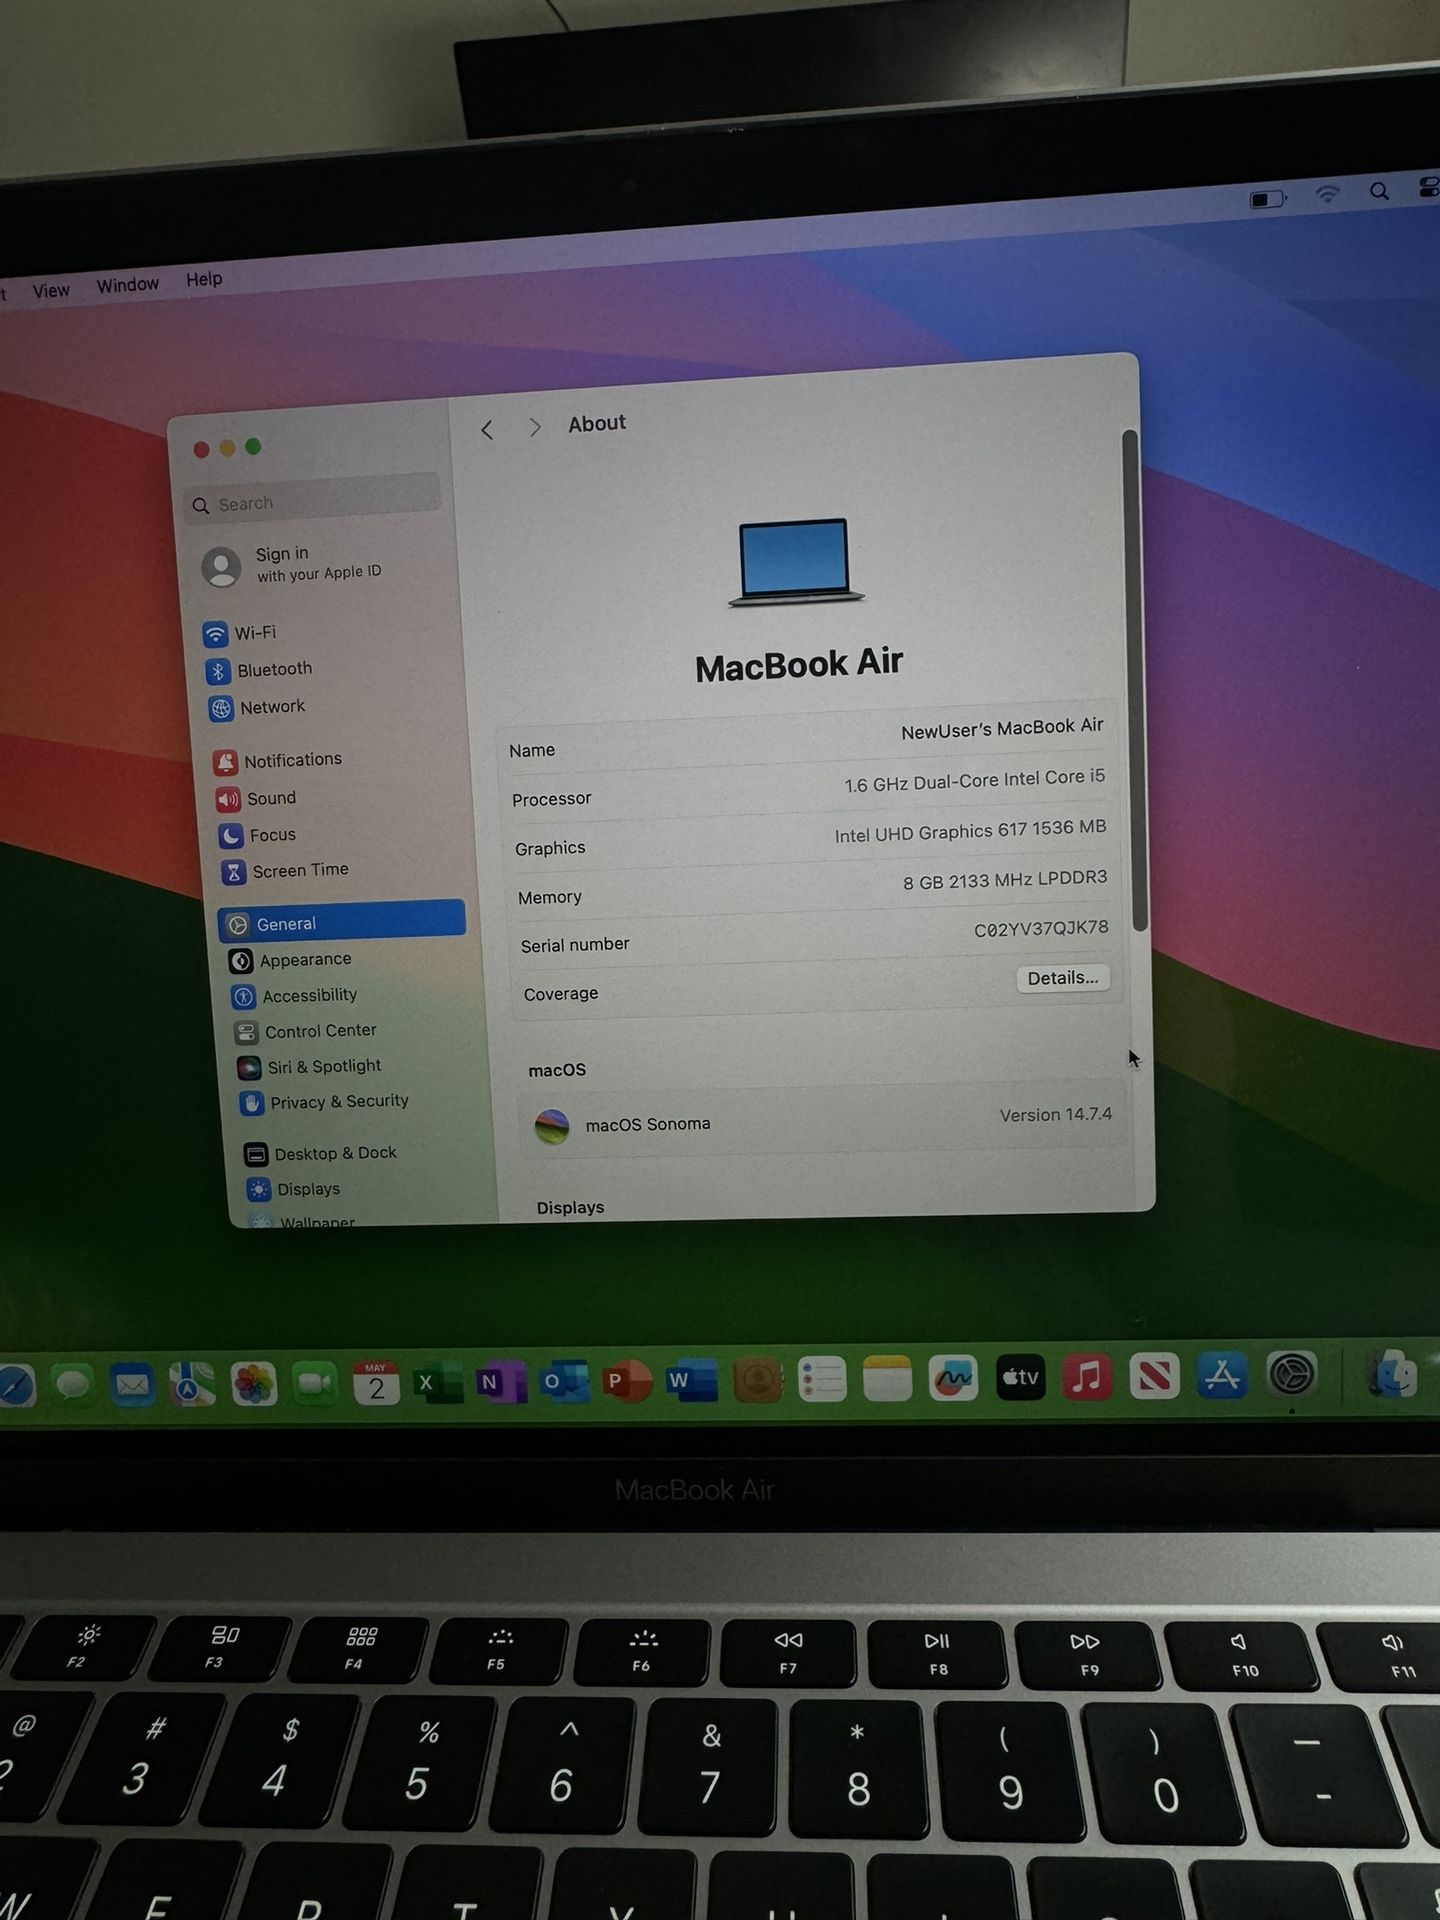Launch Microsoft Outlook from the Dock
1440x1920 pixels.
pyautogui.click(x=563, y=1382)
